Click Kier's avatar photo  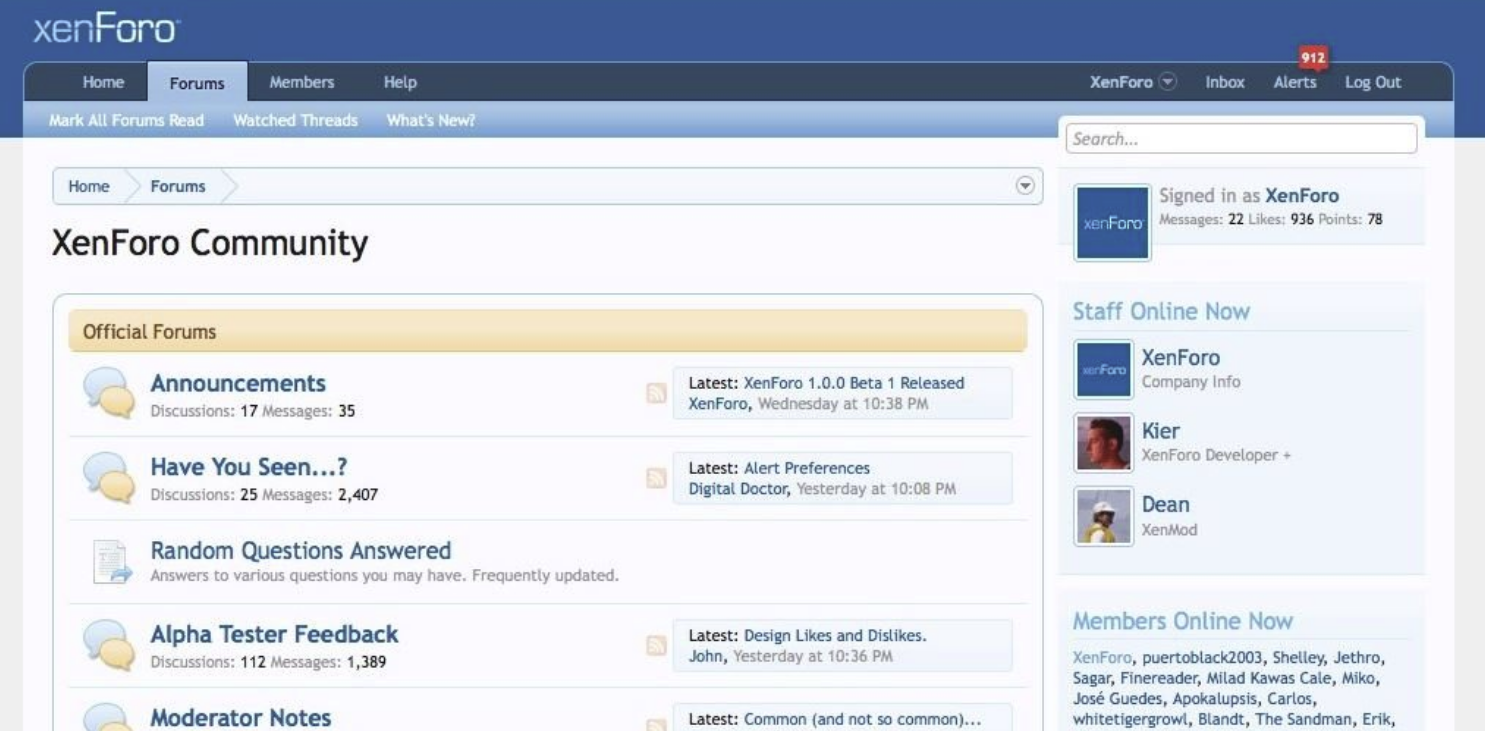click(1104, 443)
